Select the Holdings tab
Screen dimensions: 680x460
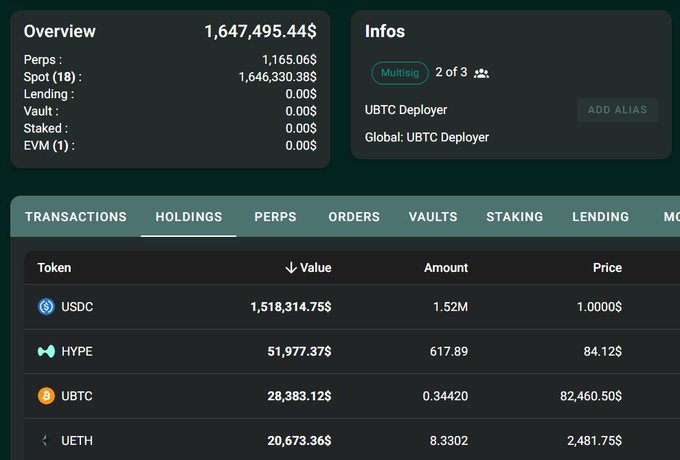click(189, 216)
